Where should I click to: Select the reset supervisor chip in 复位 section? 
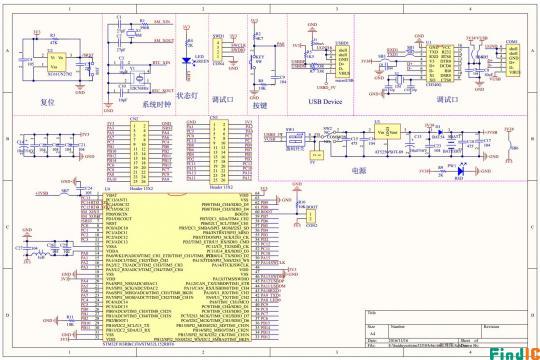click(57, 62)
